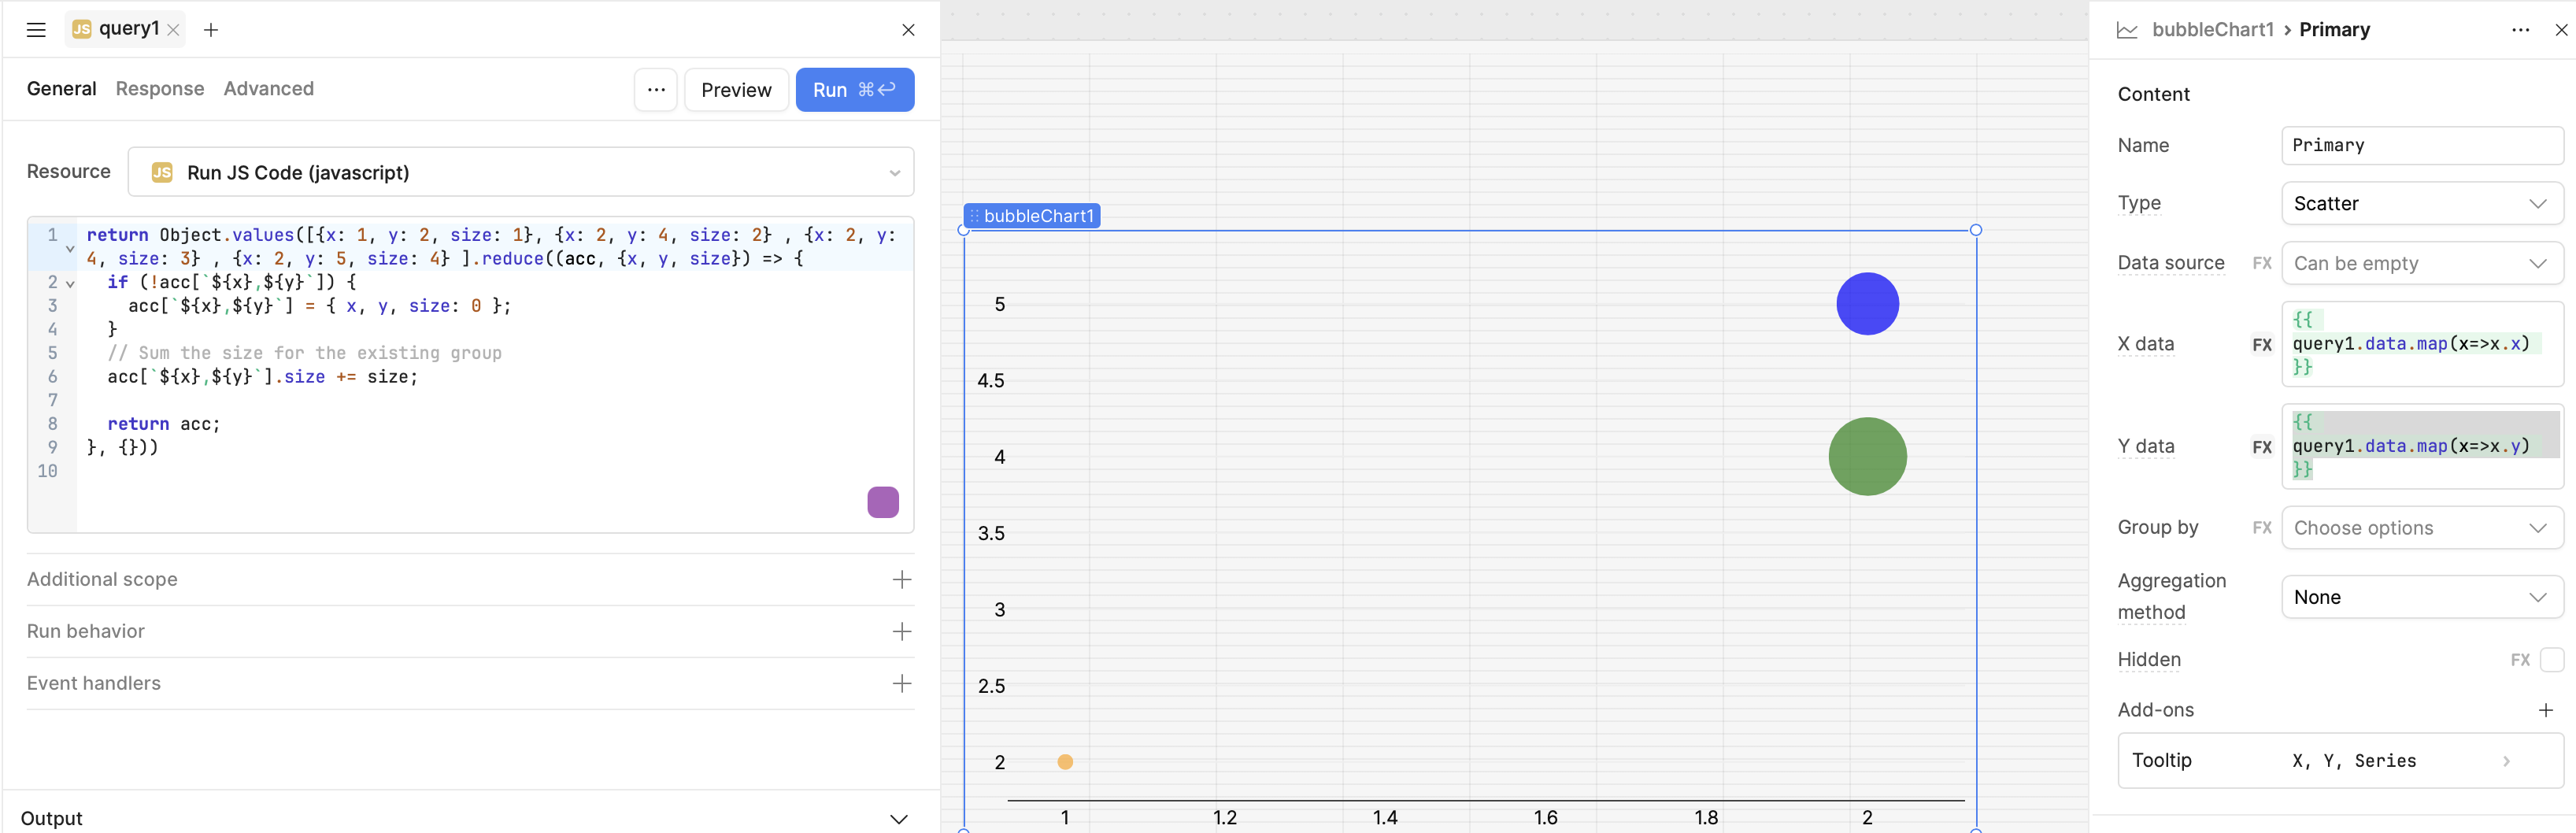
Task: Collapse code fold arrow on line 1
Action: (x=70, y=248)
